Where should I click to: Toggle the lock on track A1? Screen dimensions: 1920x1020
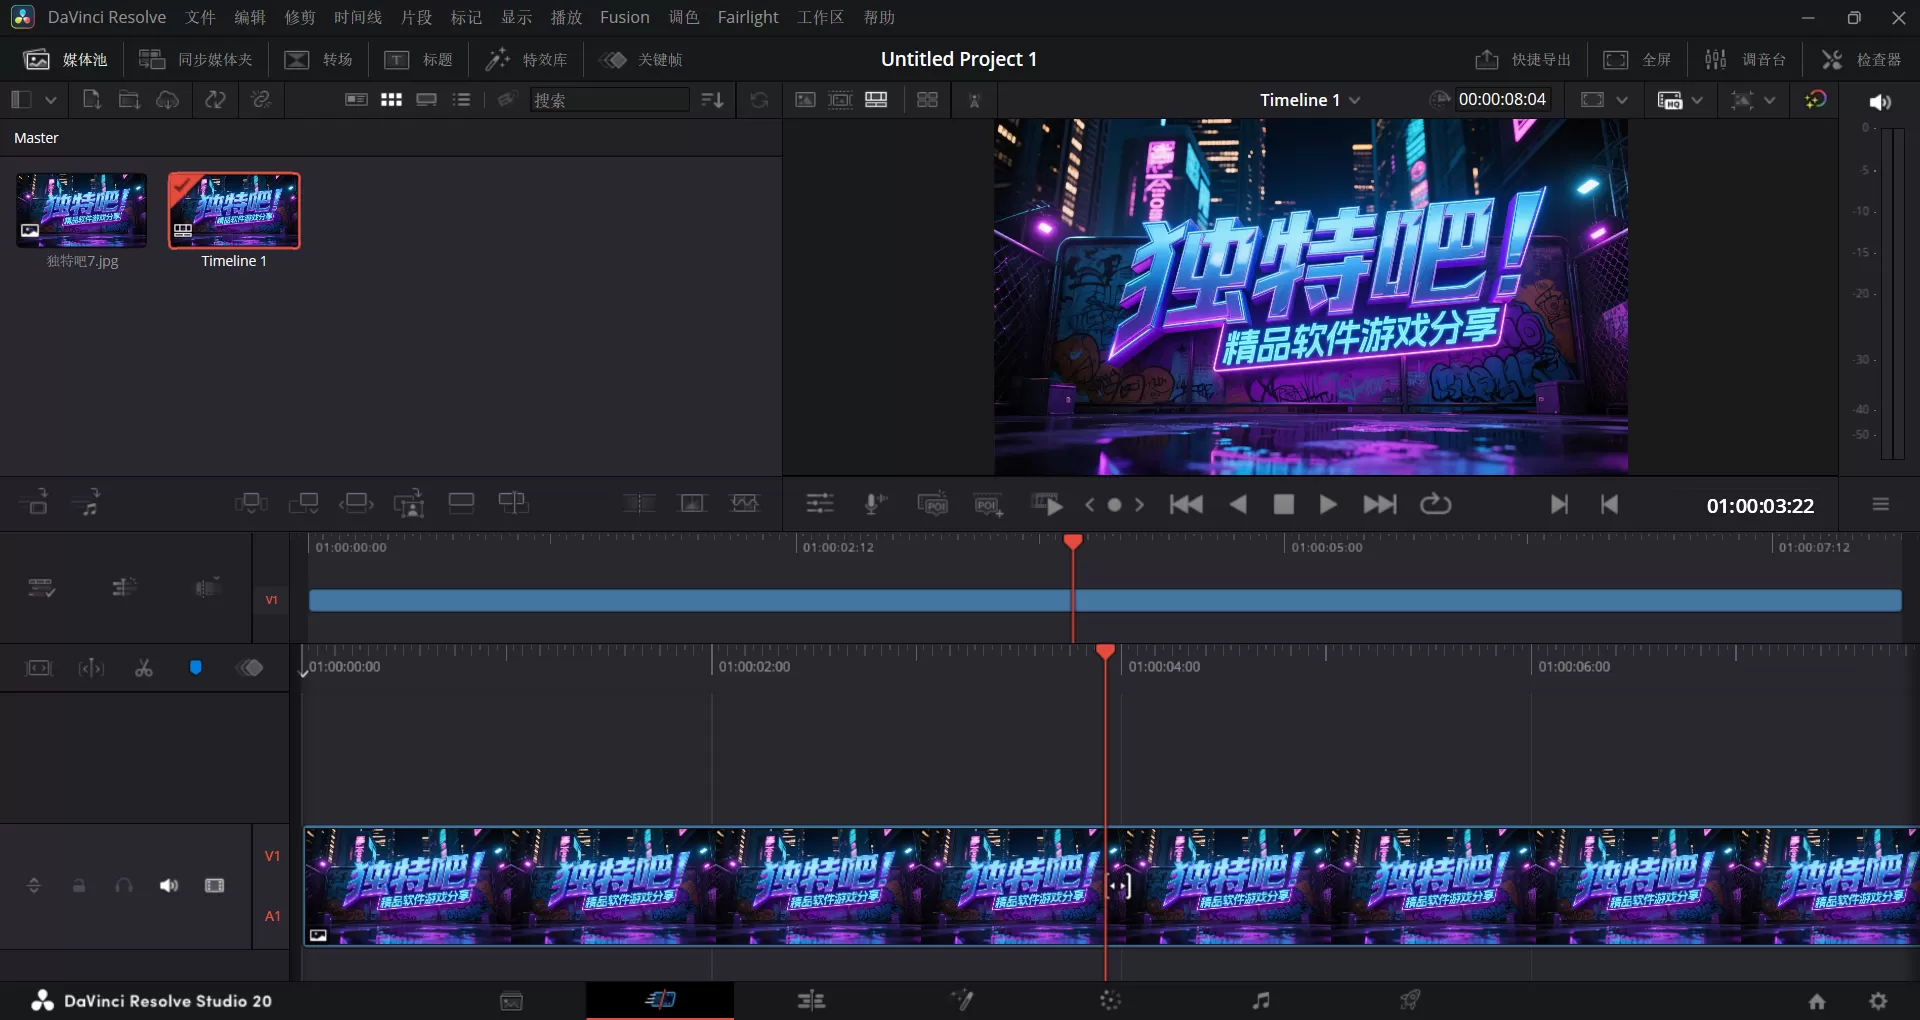tap(79, 886)
